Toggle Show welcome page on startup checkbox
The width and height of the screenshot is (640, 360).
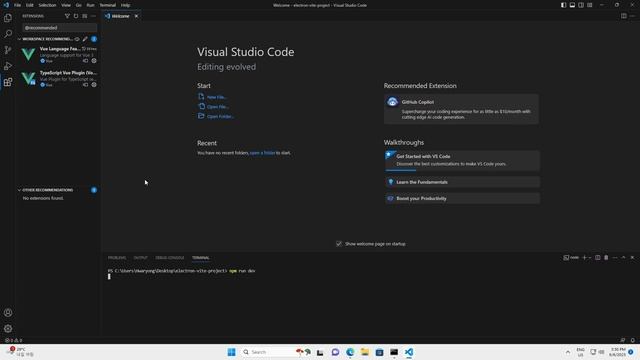pyautogui.click(x=339, y=244)
